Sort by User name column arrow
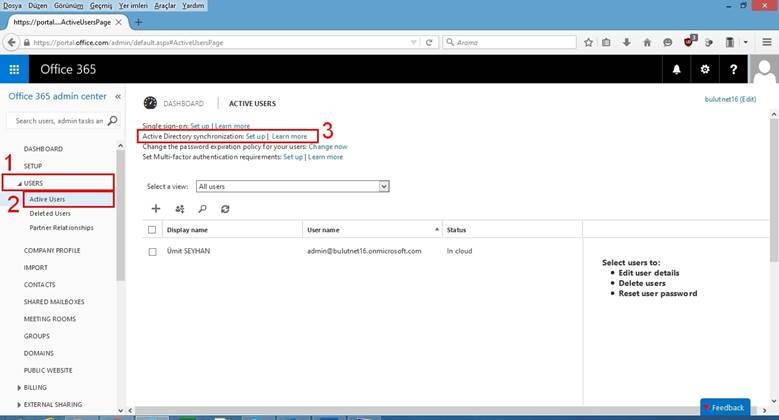 click(x=437, y=229)
